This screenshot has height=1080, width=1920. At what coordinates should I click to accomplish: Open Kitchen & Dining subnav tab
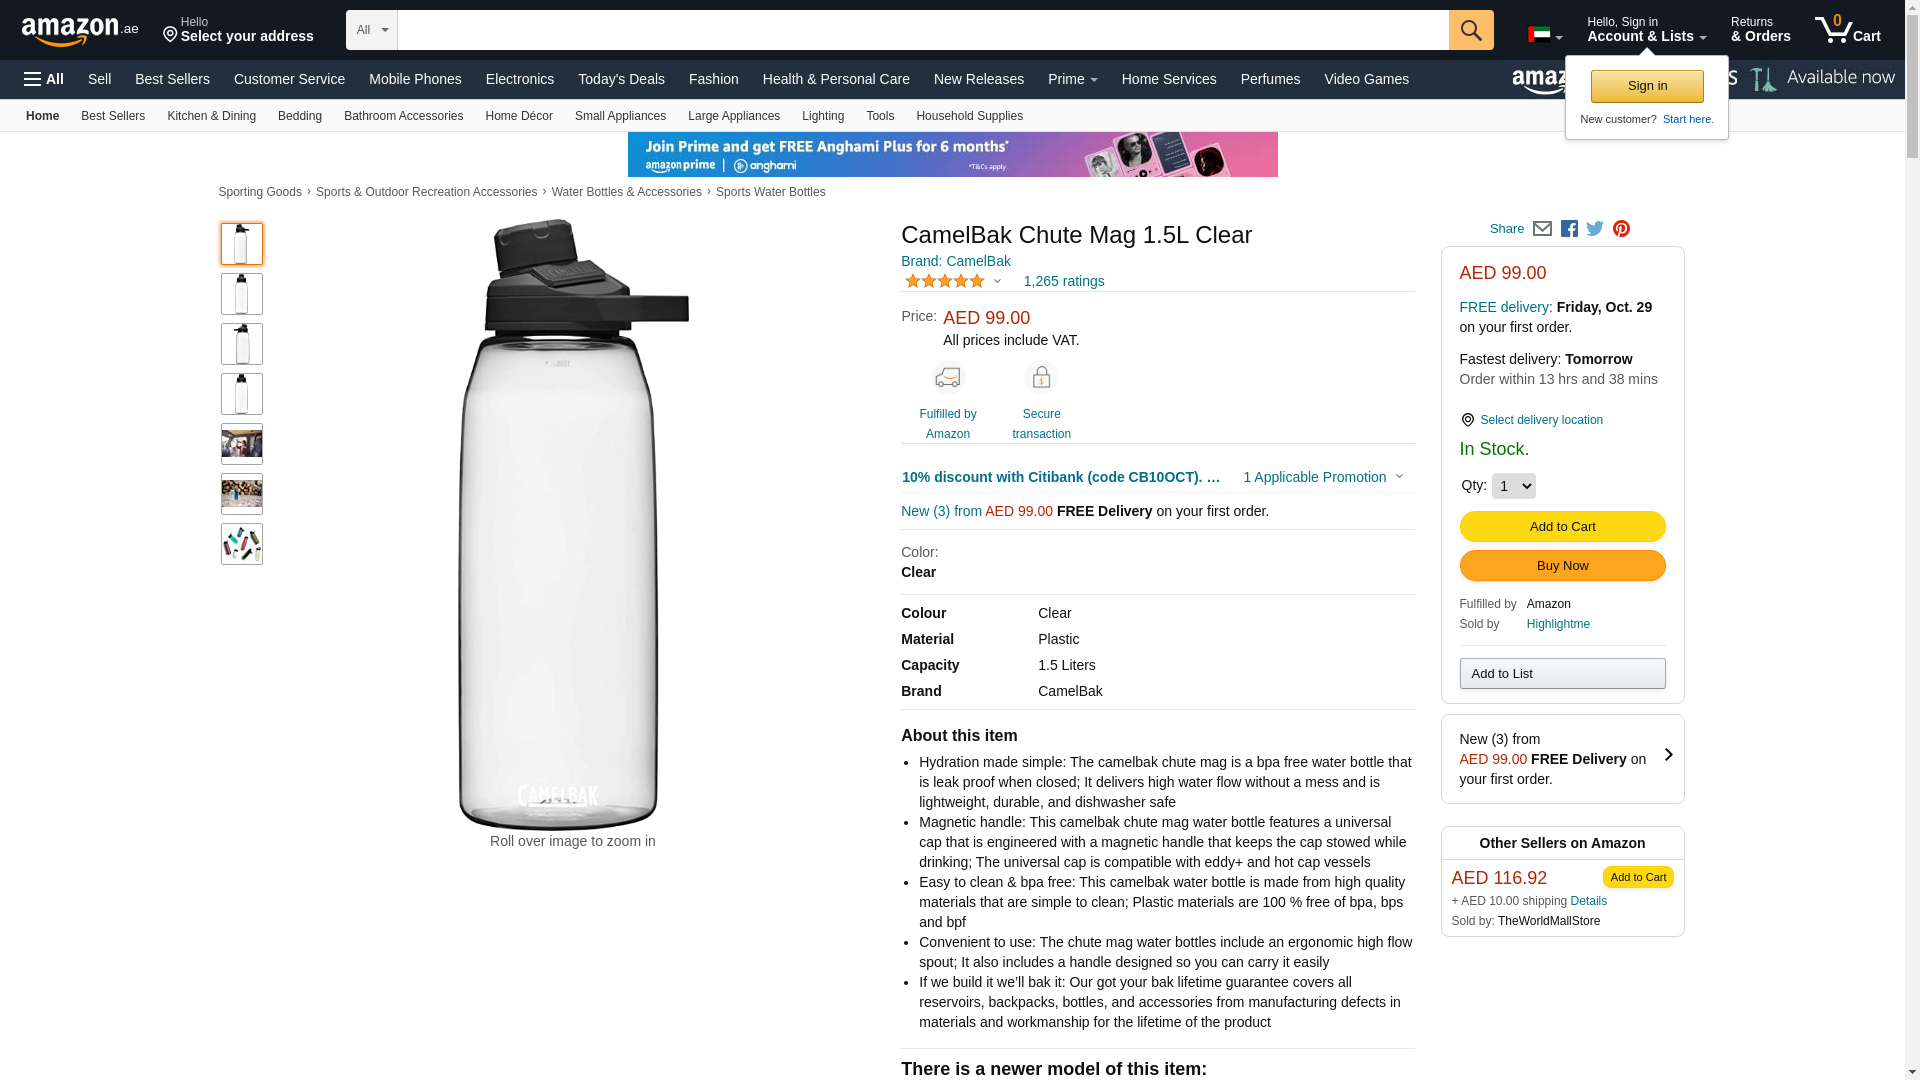click(211, 116)
